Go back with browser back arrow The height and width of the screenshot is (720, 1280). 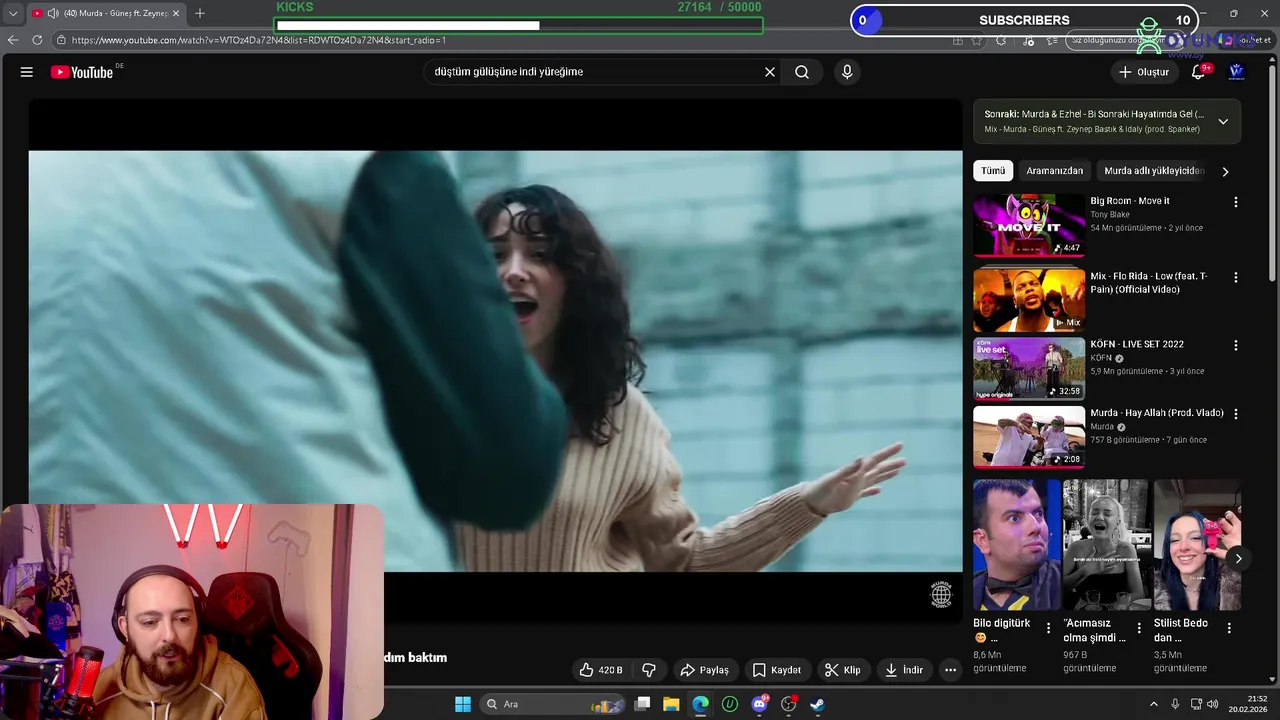(12, 40)
